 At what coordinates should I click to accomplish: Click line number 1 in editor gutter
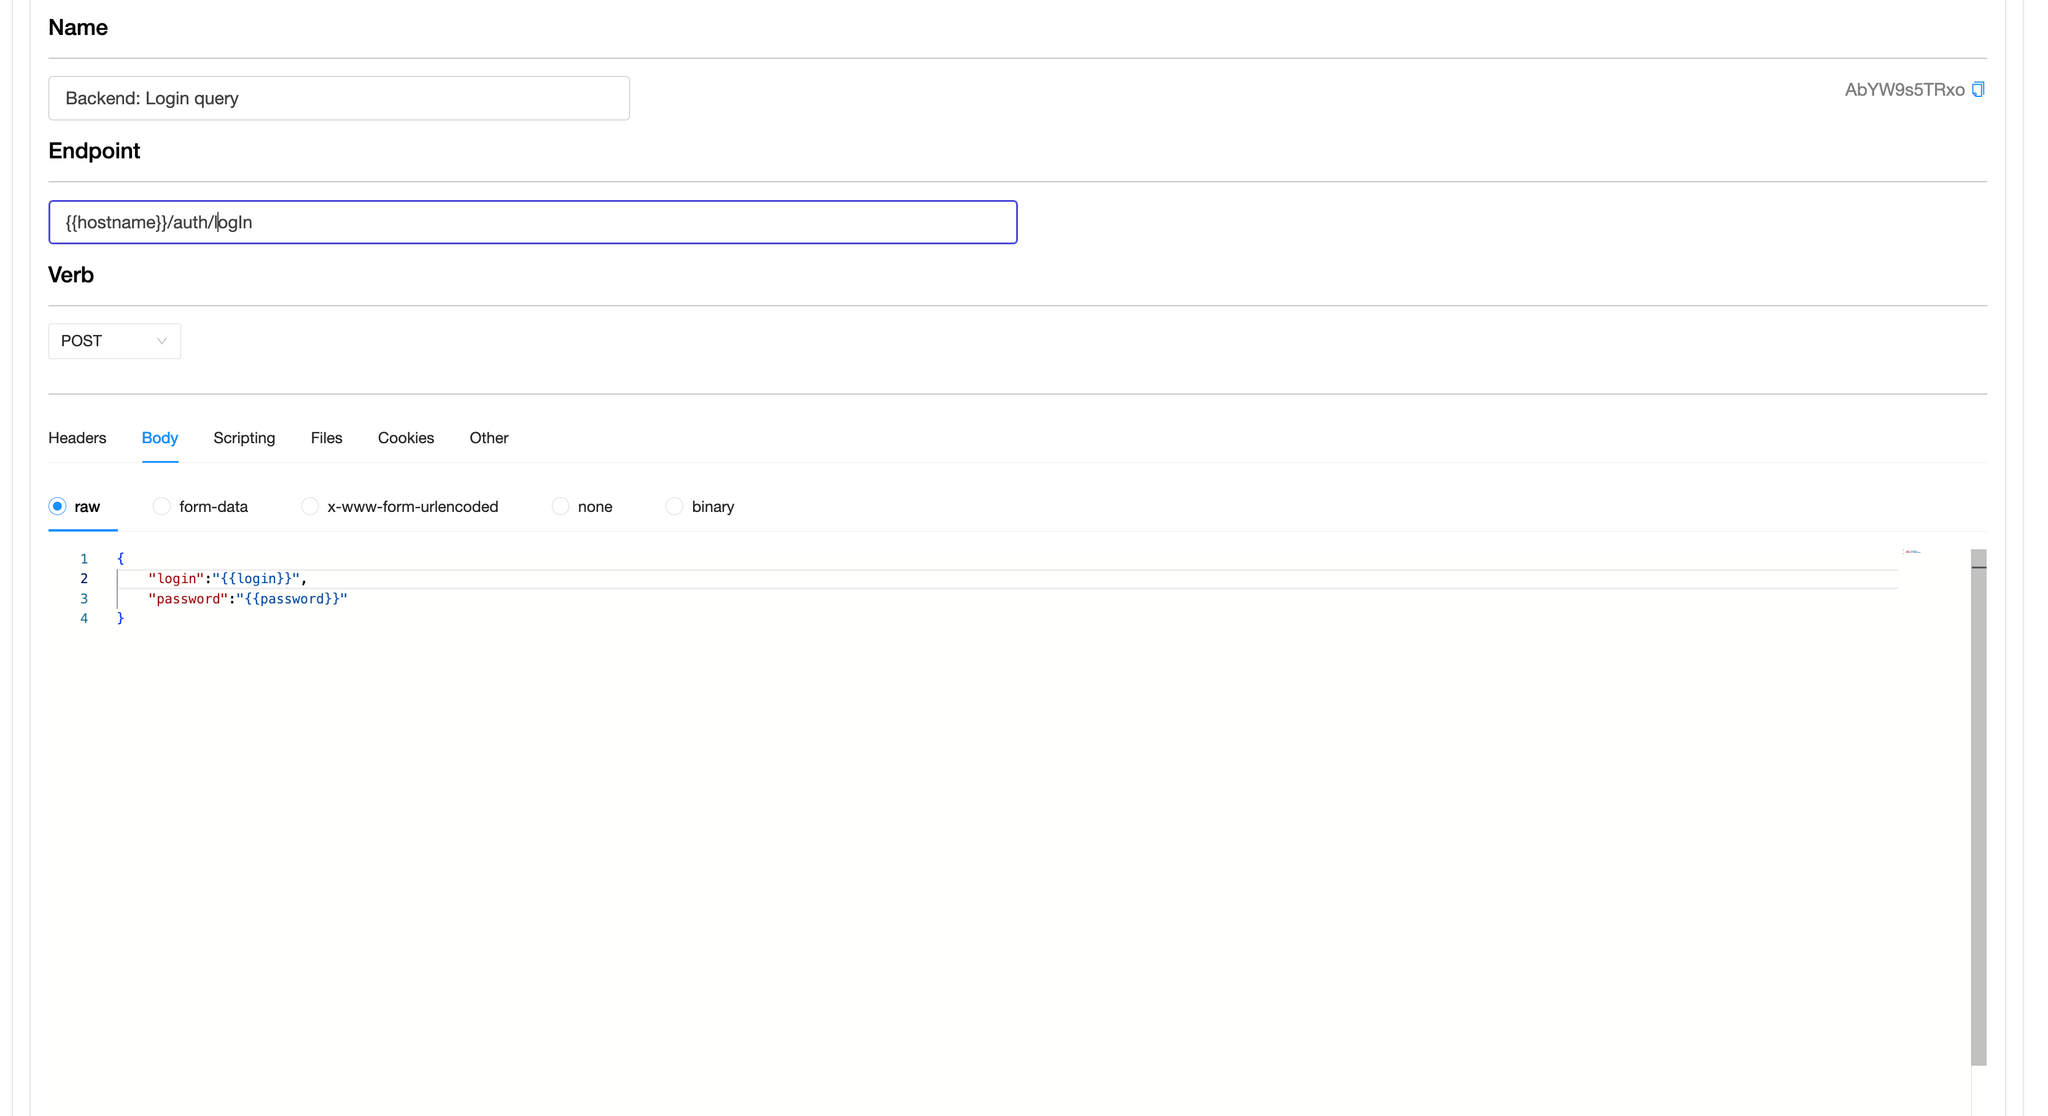[84, 559]
